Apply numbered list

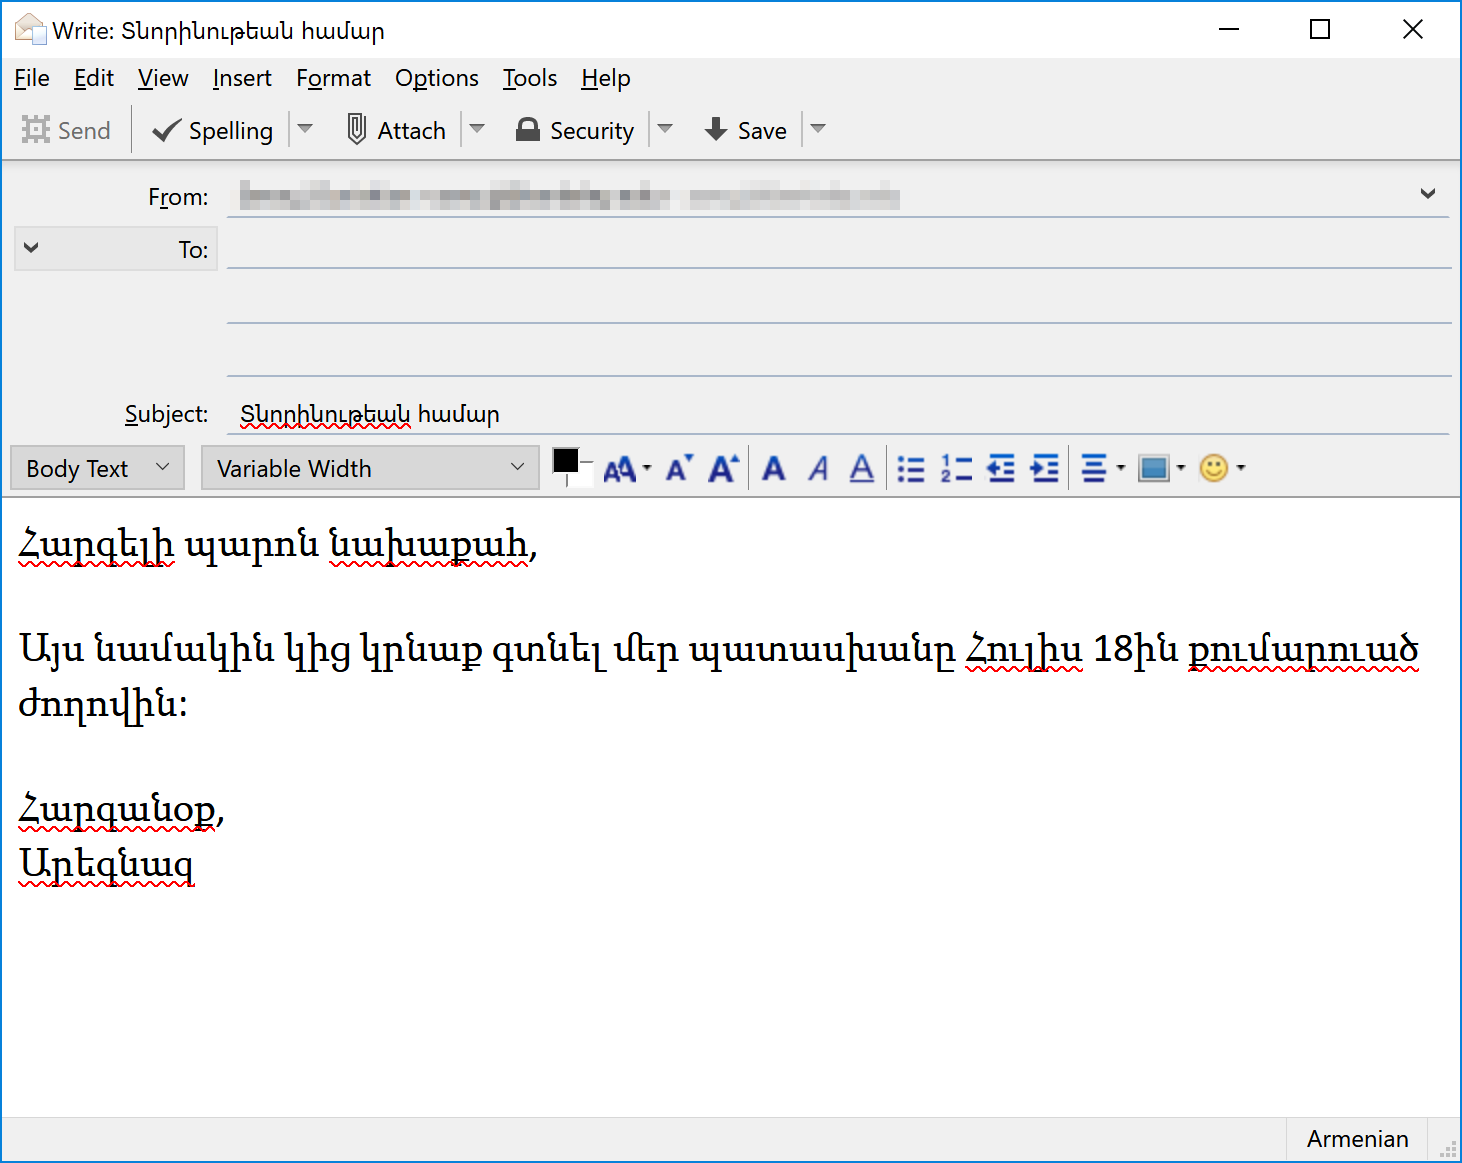[x=955, y=468]
